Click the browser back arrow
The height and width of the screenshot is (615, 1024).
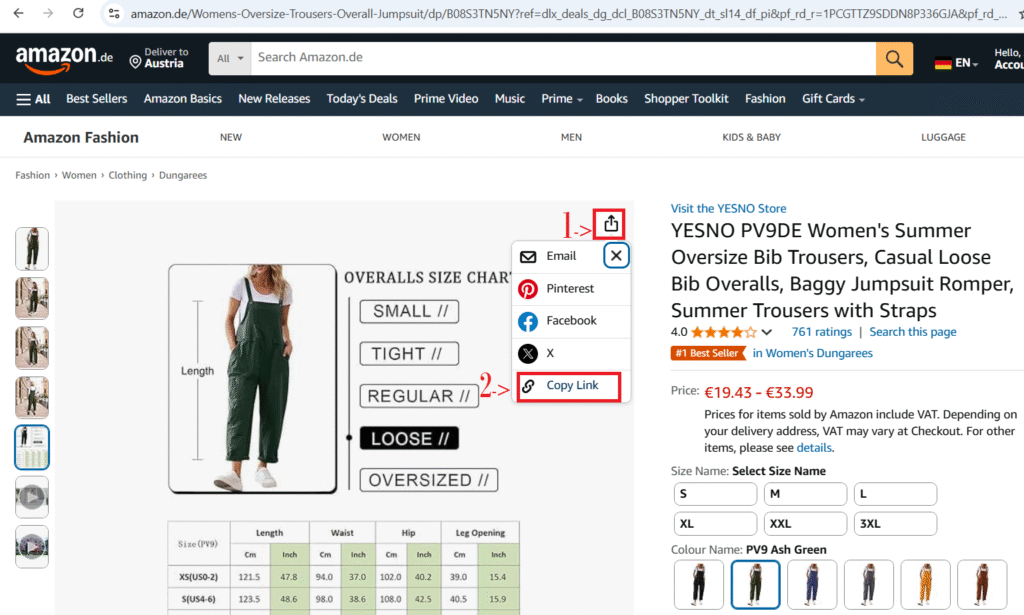click(18, 13)
